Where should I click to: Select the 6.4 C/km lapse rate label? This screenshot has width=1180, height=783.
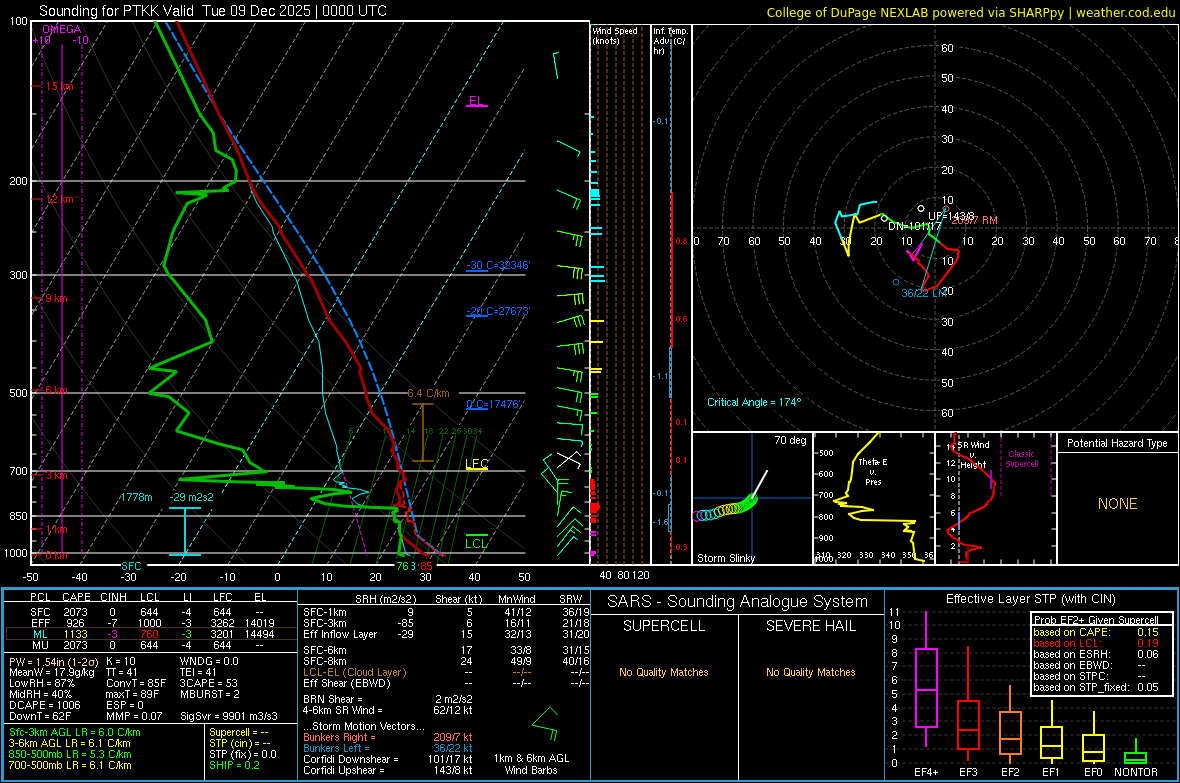(428, 393)
